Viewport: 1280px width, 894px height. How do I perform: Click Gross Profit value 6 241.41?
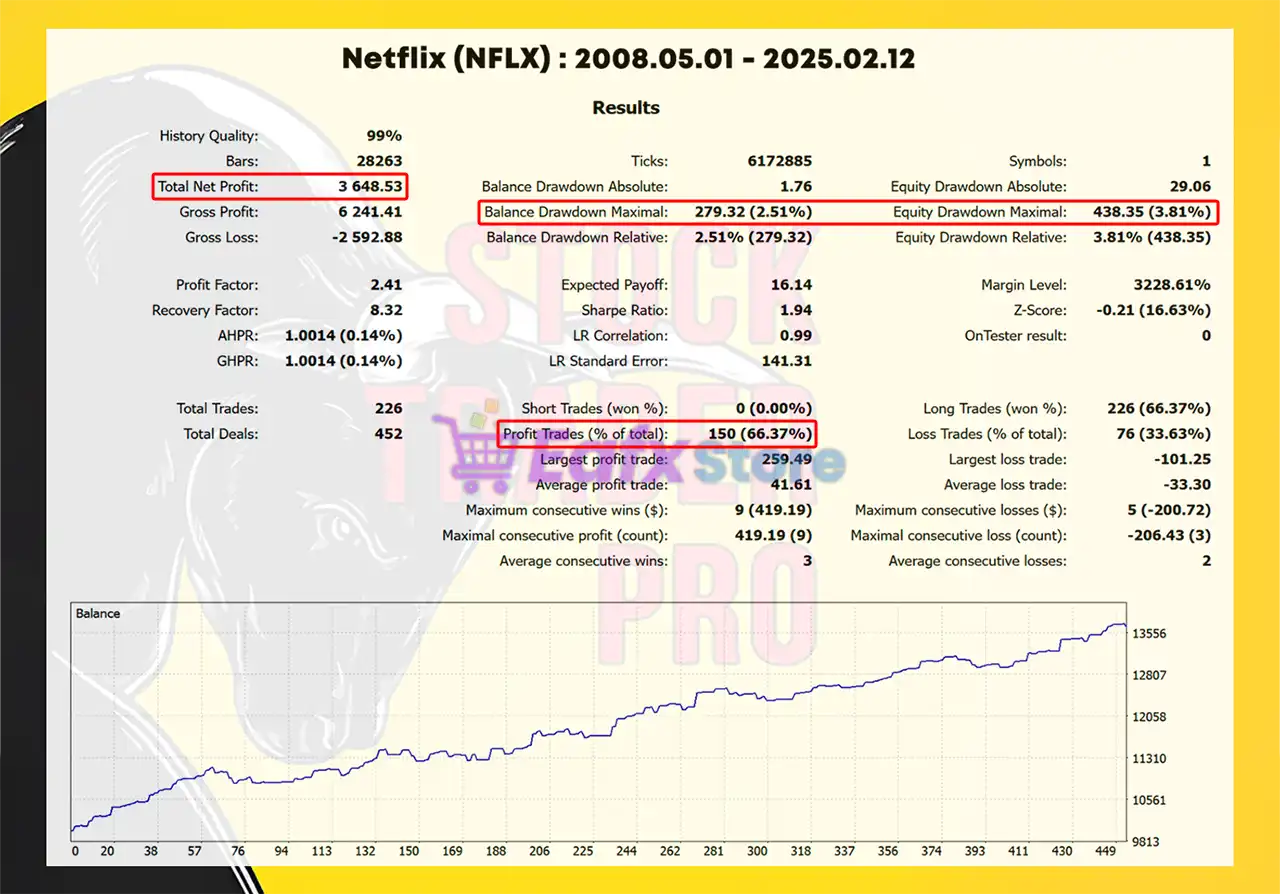pyautogui.click(x=371, y=212)
